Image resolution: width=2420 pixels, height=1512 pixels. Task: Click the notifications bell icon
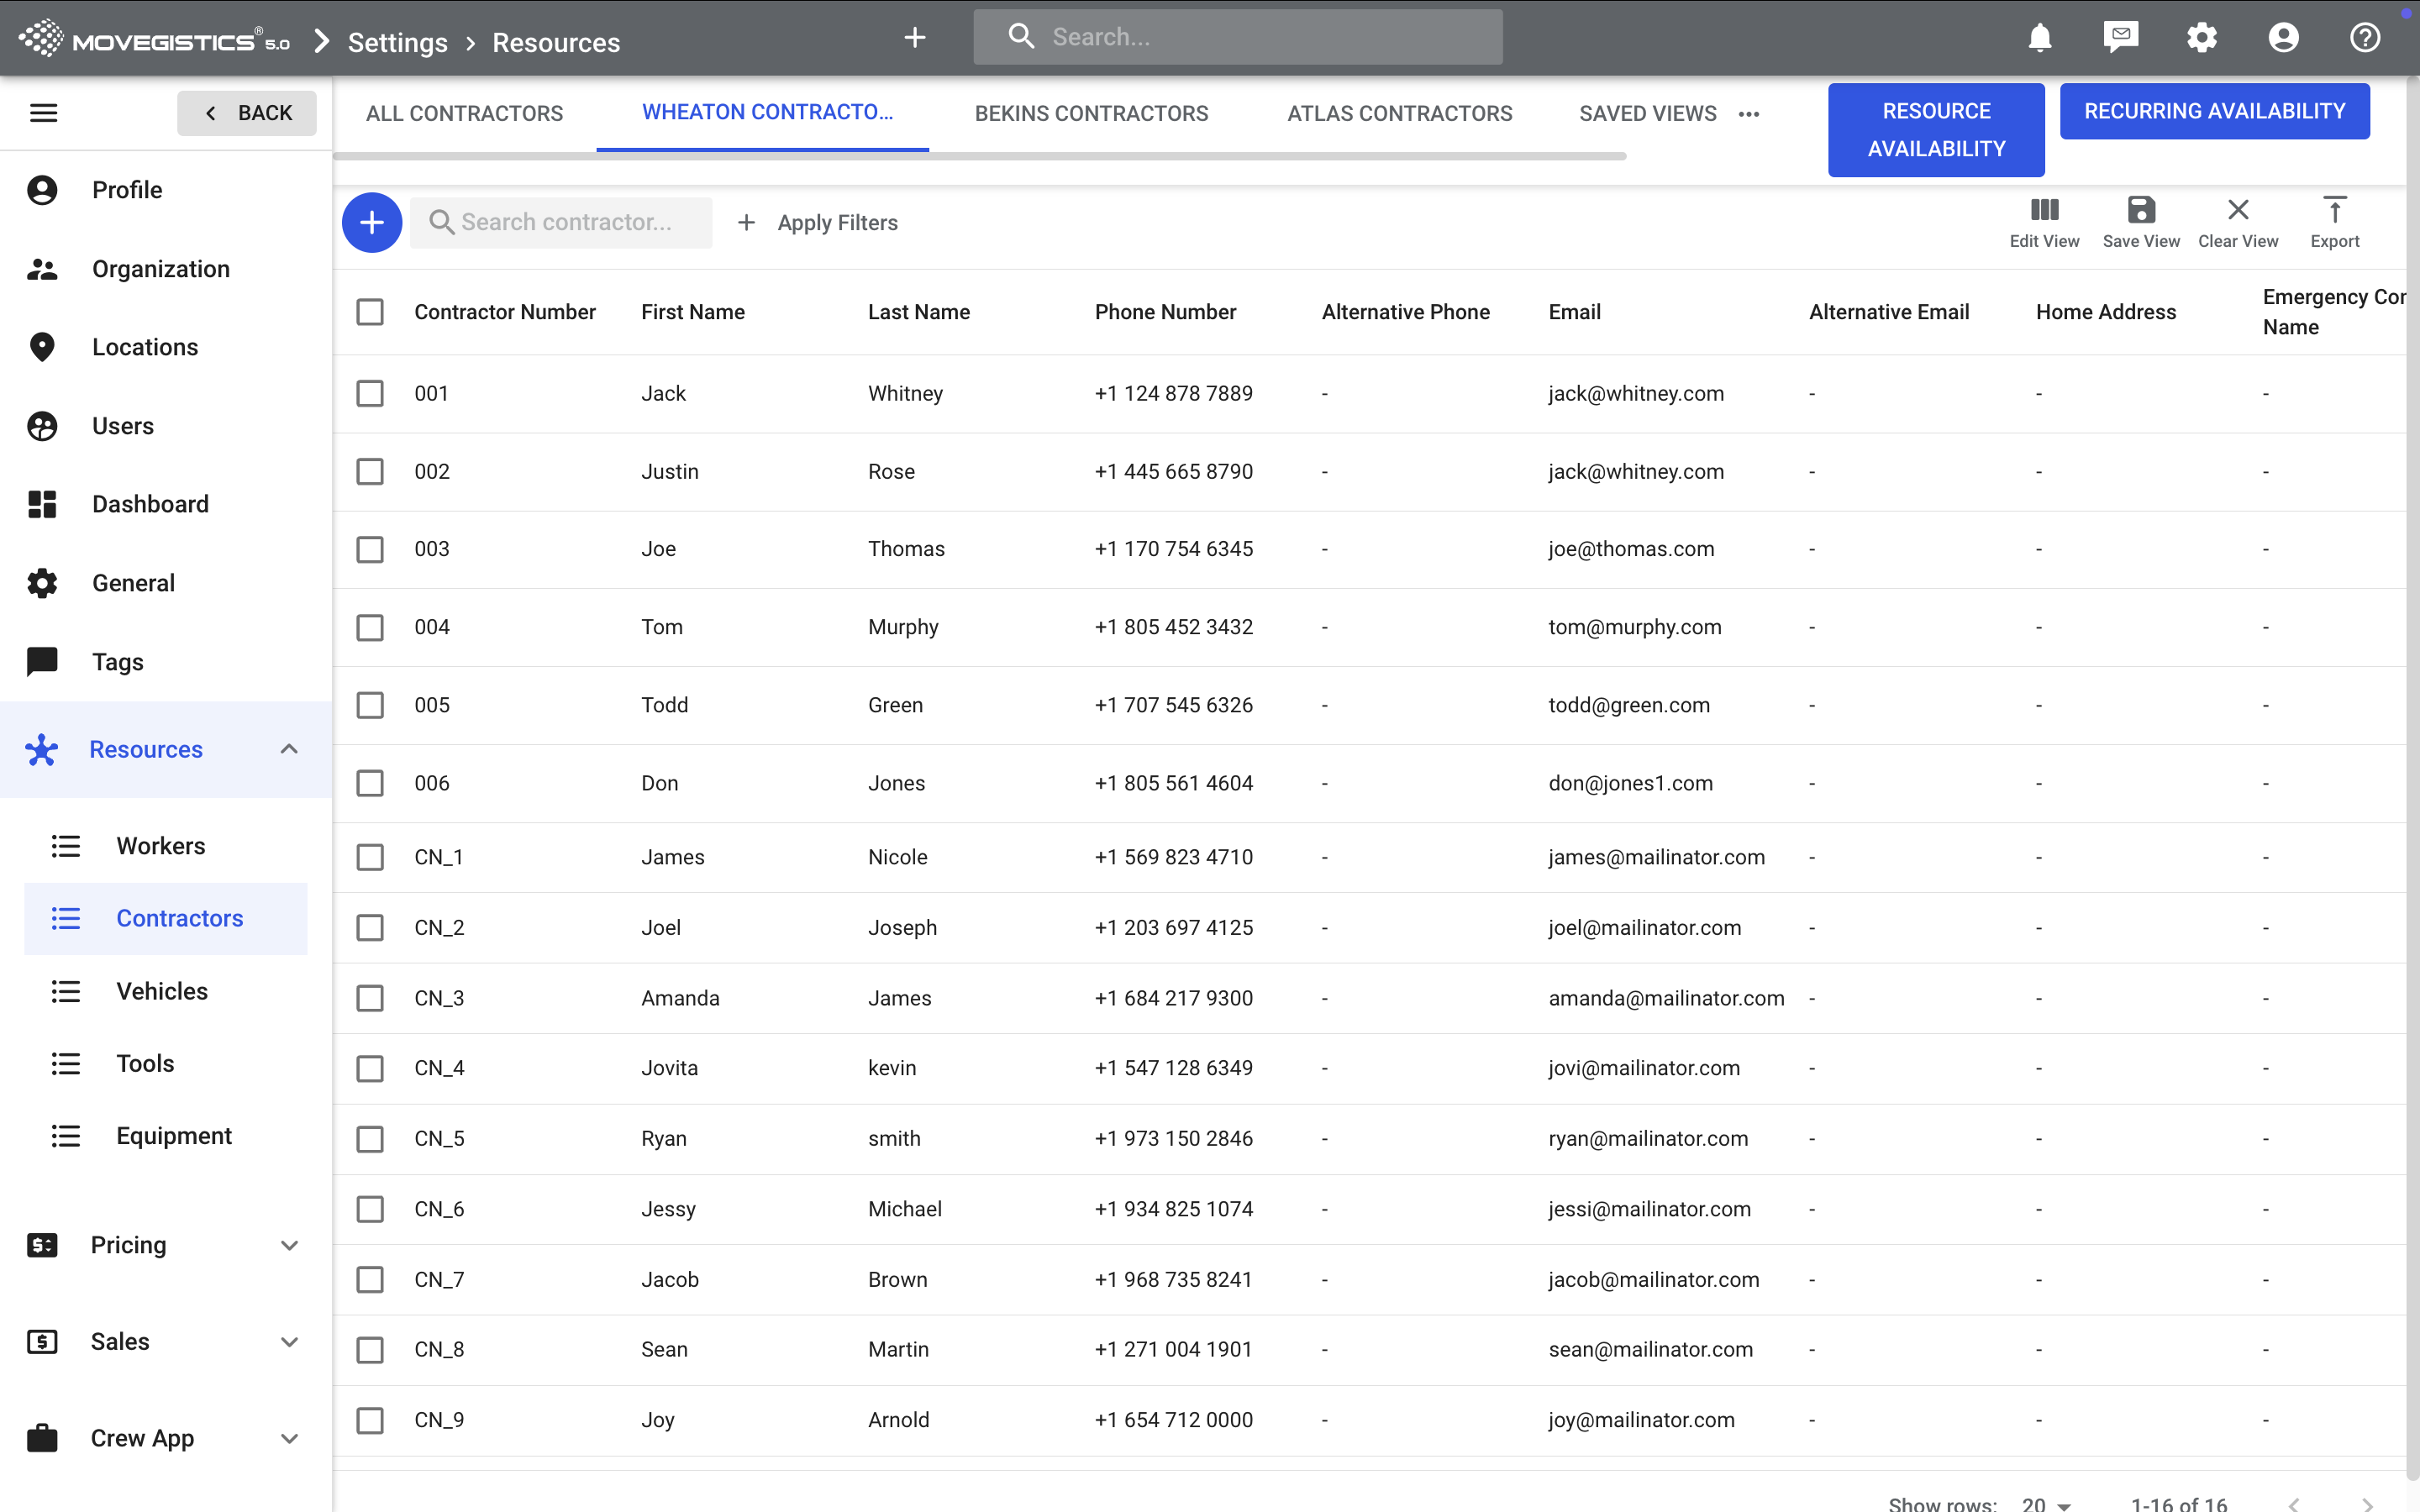pyautogui.click(x=2039, y=38)
